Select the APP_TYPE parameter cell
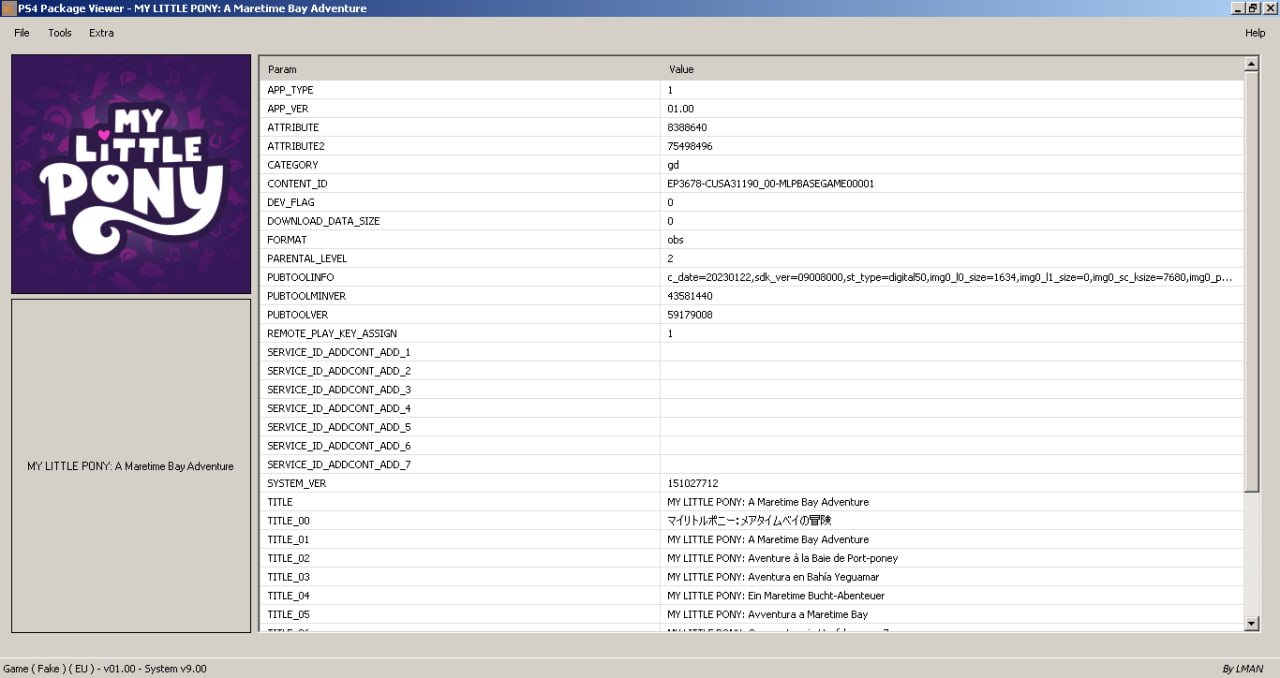The image size is (1280, 678). click(x=460, y=90)
